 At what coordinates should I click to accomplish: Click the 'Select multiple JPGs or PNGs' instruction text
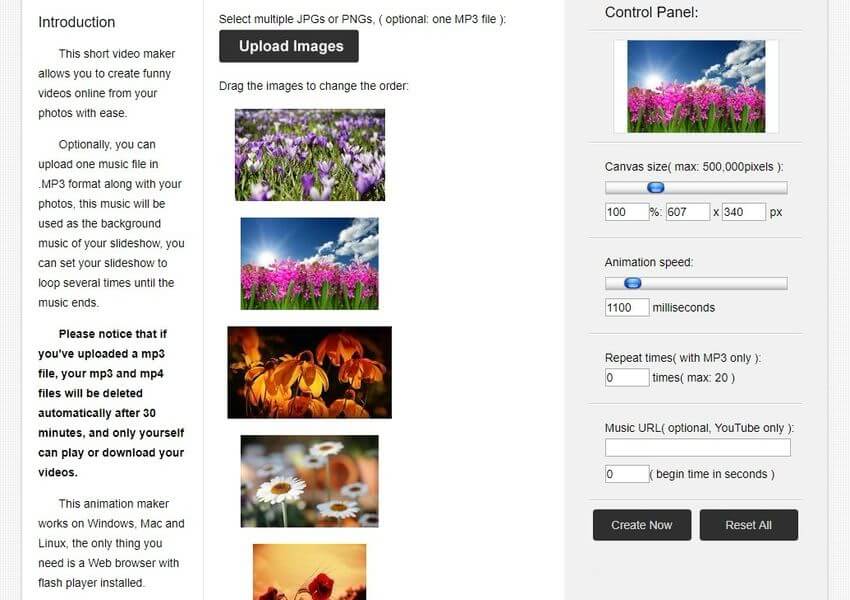[x=362, y=19]
